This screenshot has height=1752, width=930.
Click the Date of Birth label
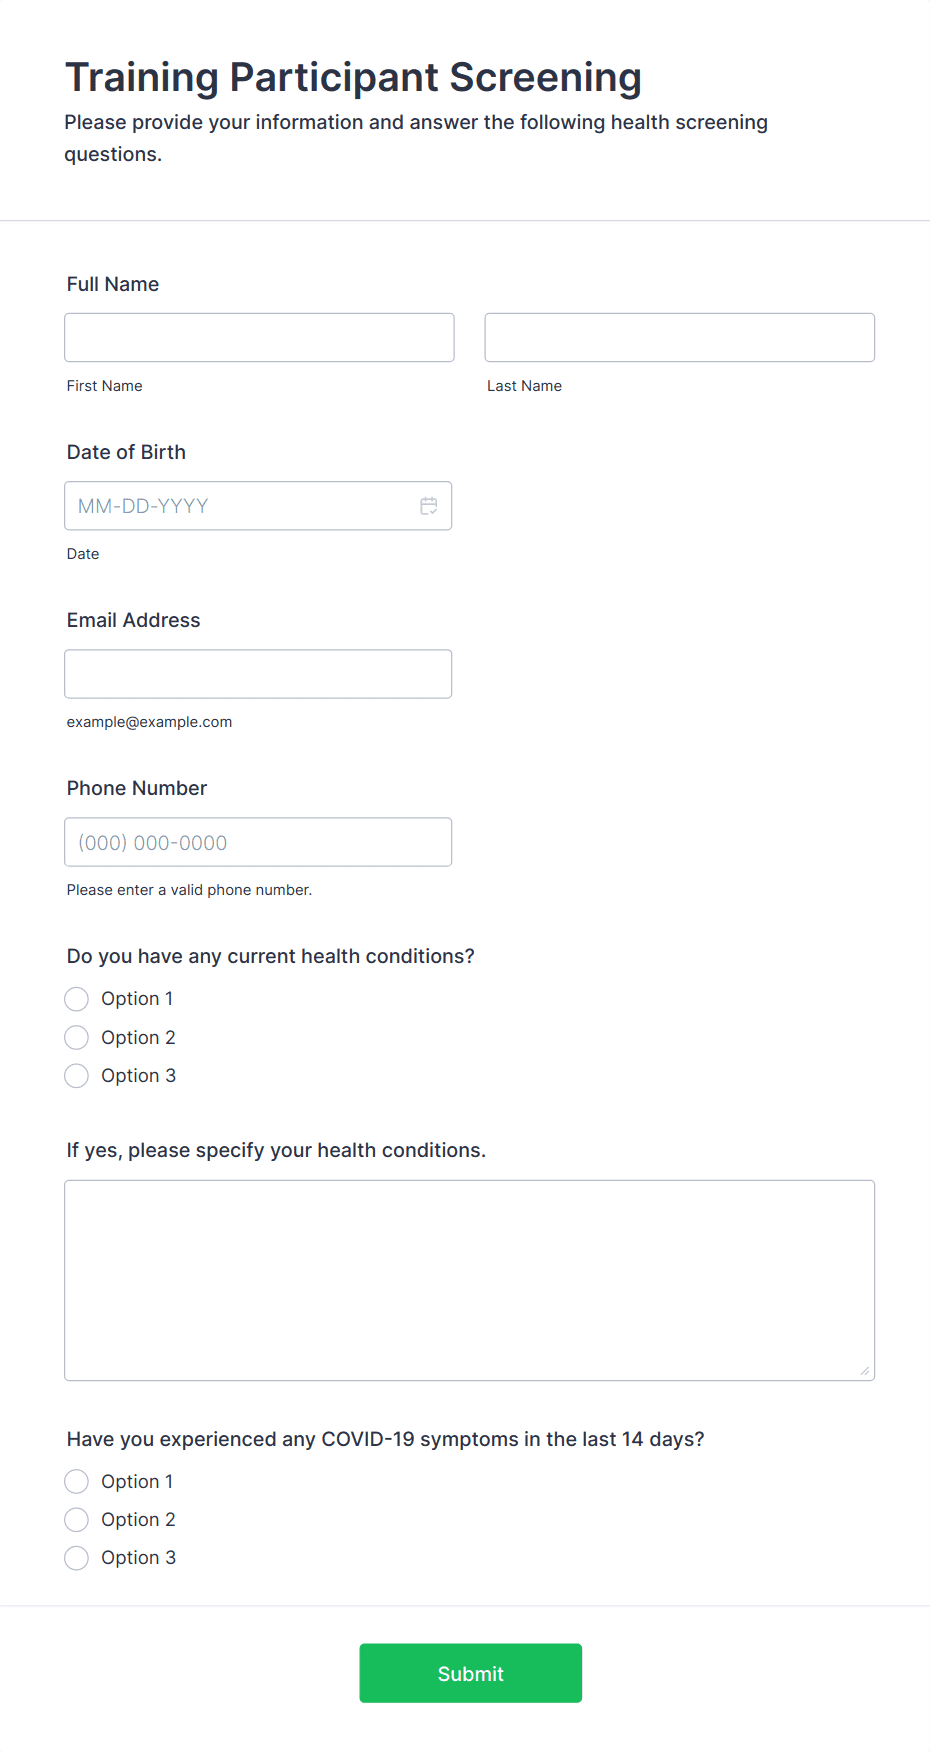126,452
